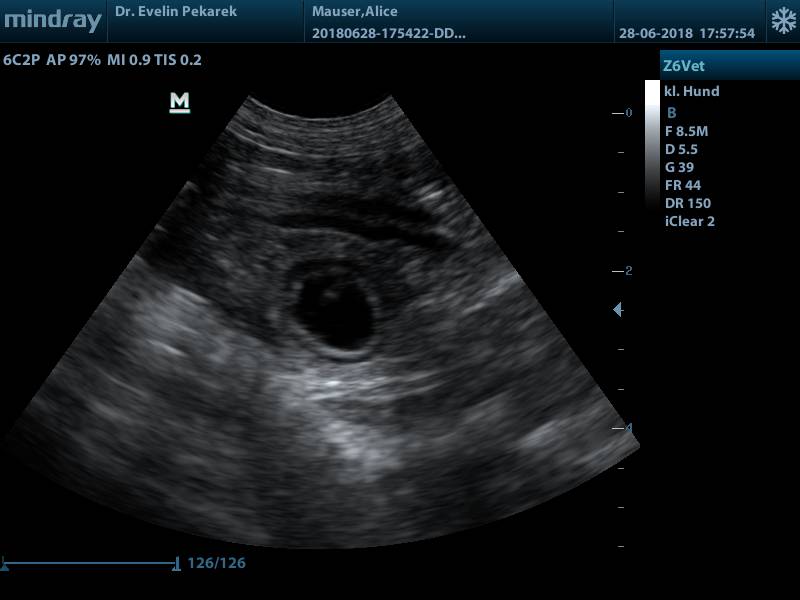Click the frequency value F 8.5M
800x600 pixels.
pos(686,131)
